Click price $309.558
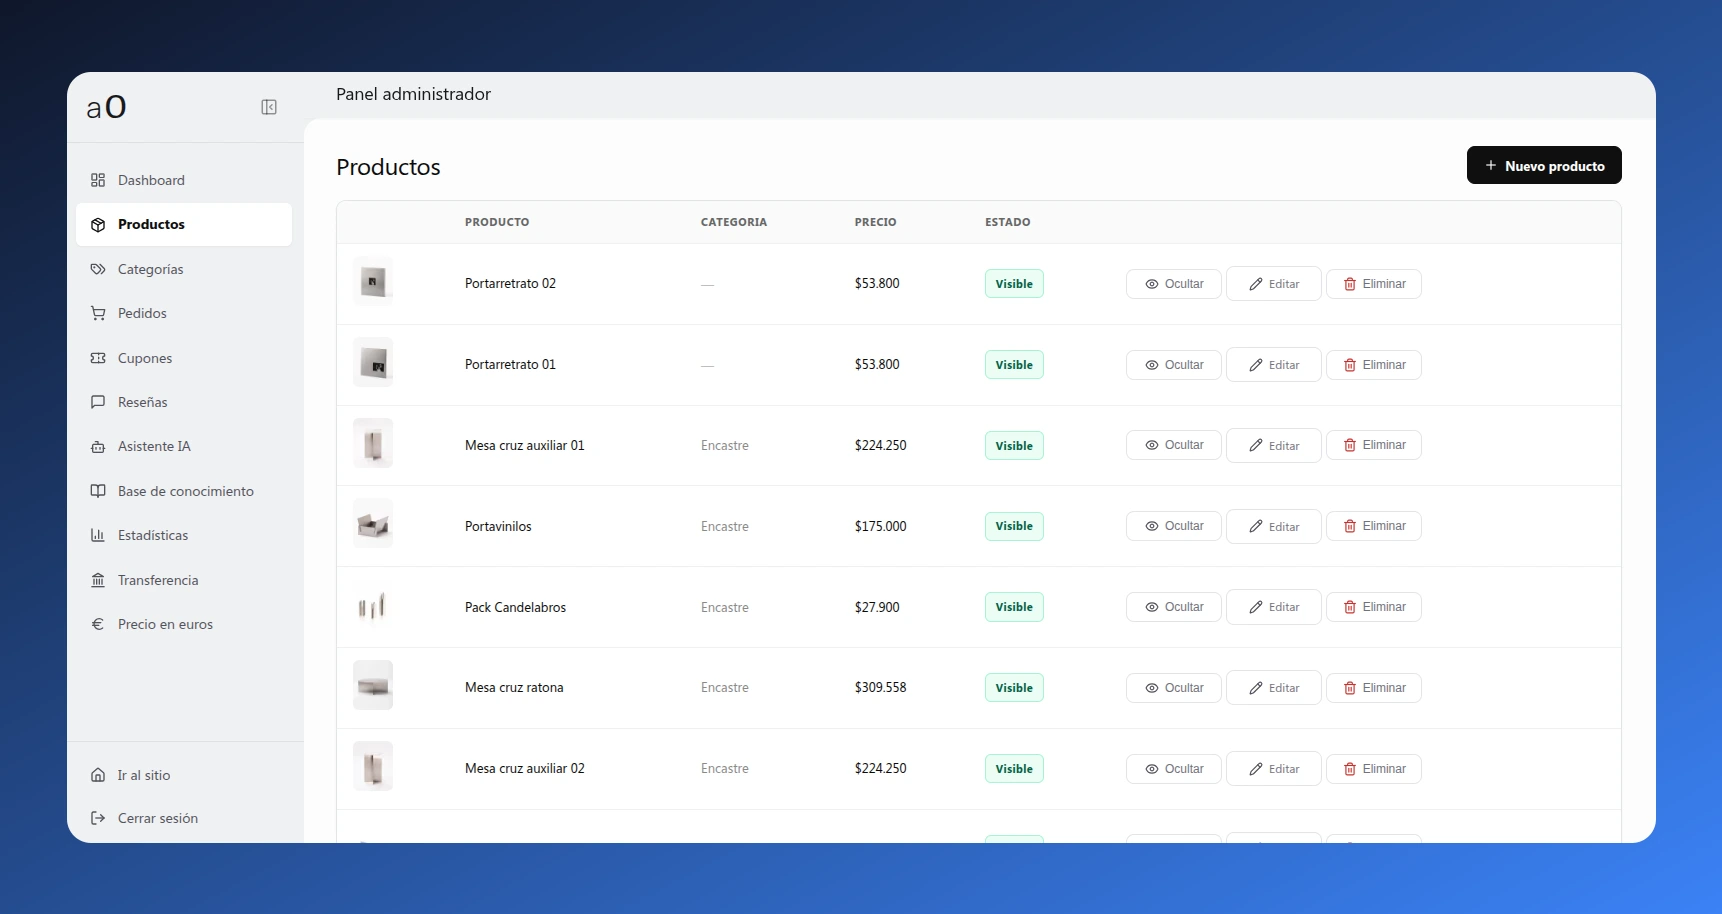This screenshot has height=914, width=1722. [x=880, y=688]
